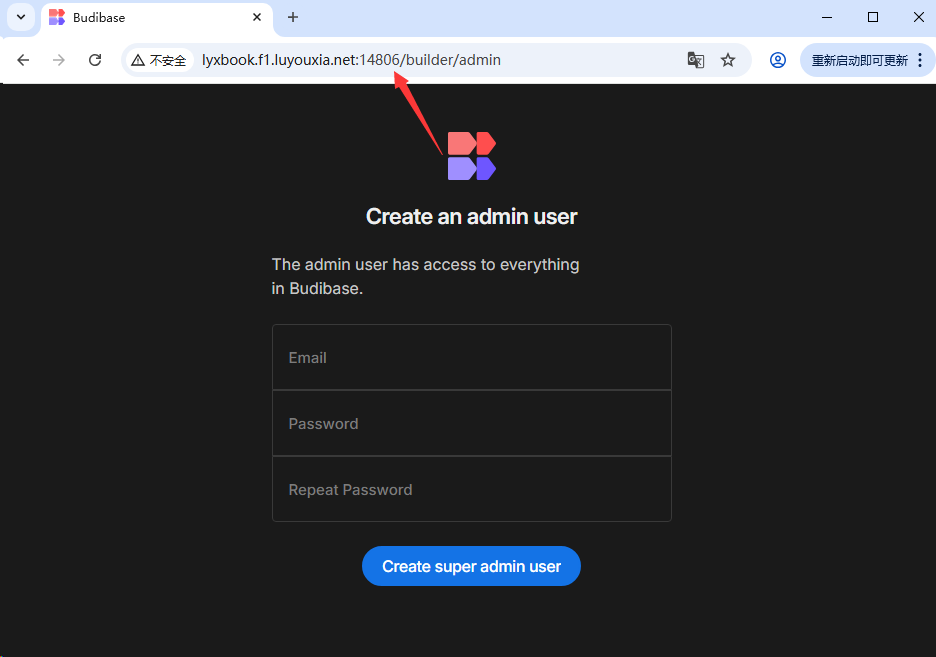Click the browser back arrow
Viewport: 936px width, 657px height.
(x=23, y=60)
